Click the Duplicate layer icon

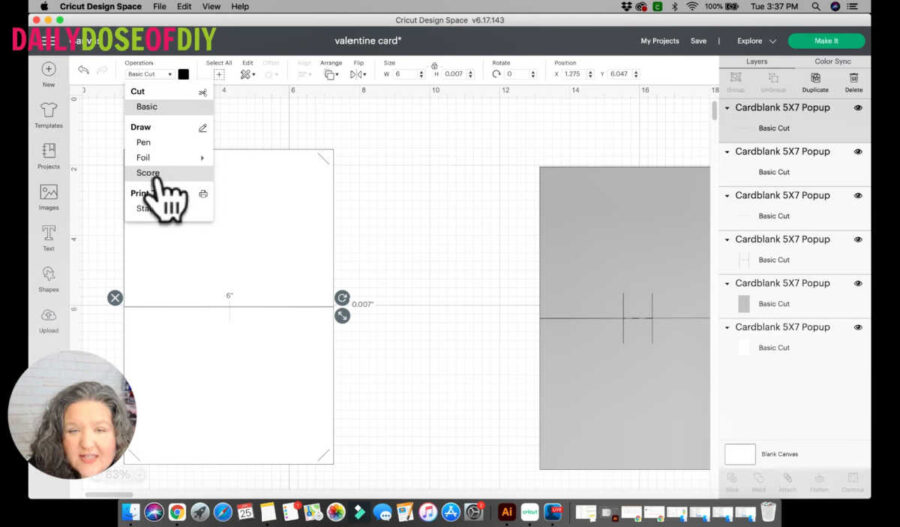point(815,78)
